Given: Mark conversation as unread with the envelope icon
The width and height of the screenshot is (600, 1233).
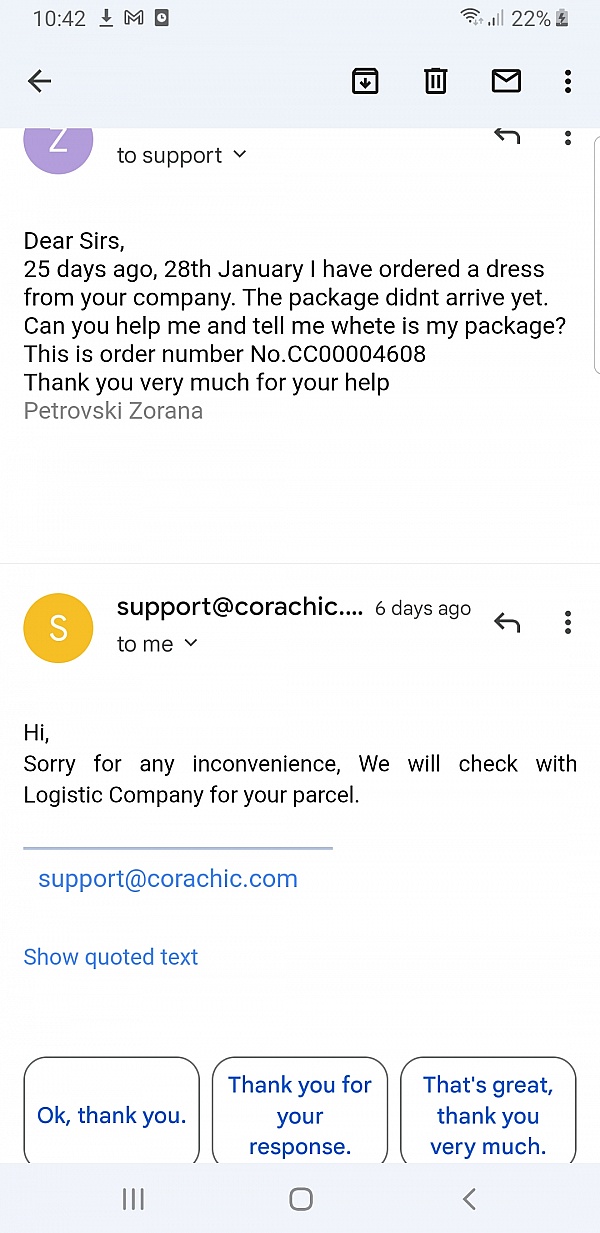Looking at the screenshot, I should [506, 81].
